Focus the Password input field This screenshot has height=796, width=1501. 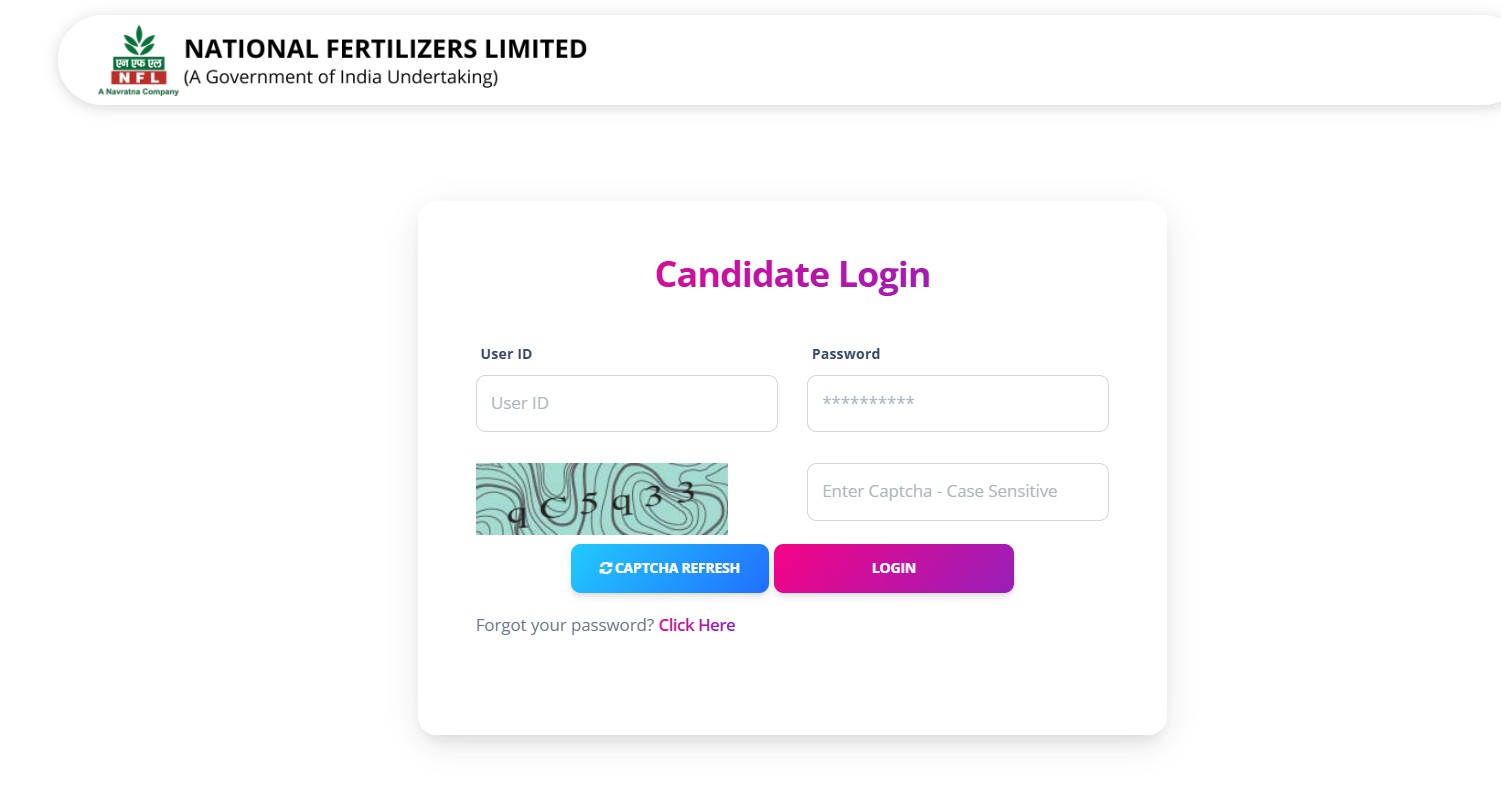[x=957, y=403]
